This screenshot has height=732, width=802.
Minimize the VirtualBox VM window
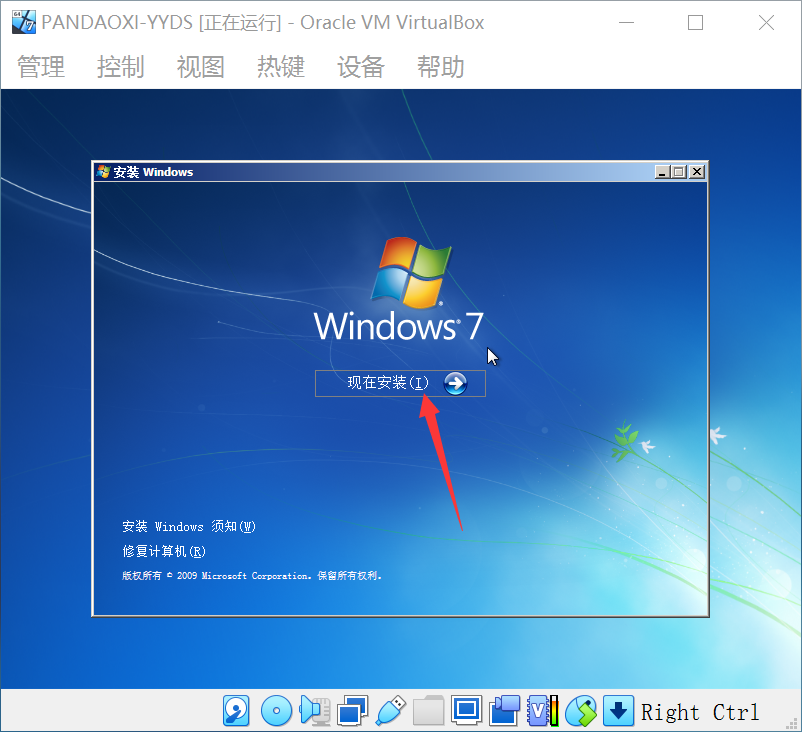626,23
